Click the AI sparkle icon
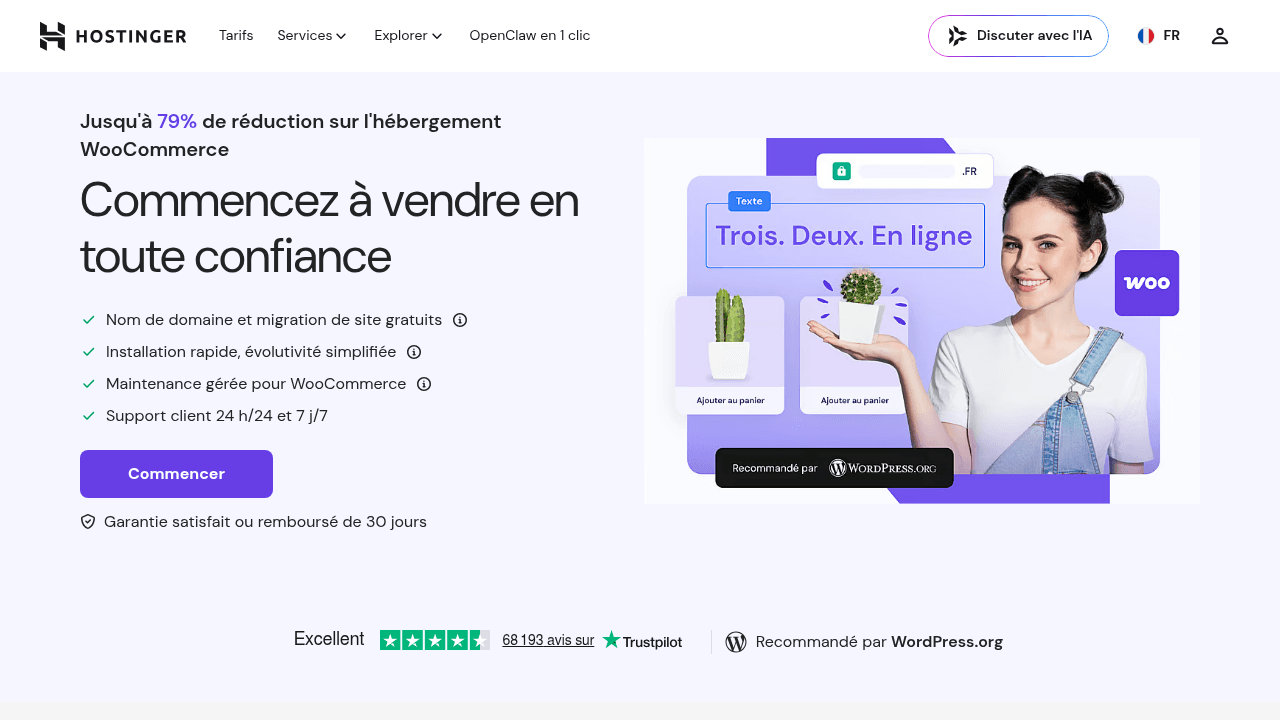 click(x=957, y=36)
